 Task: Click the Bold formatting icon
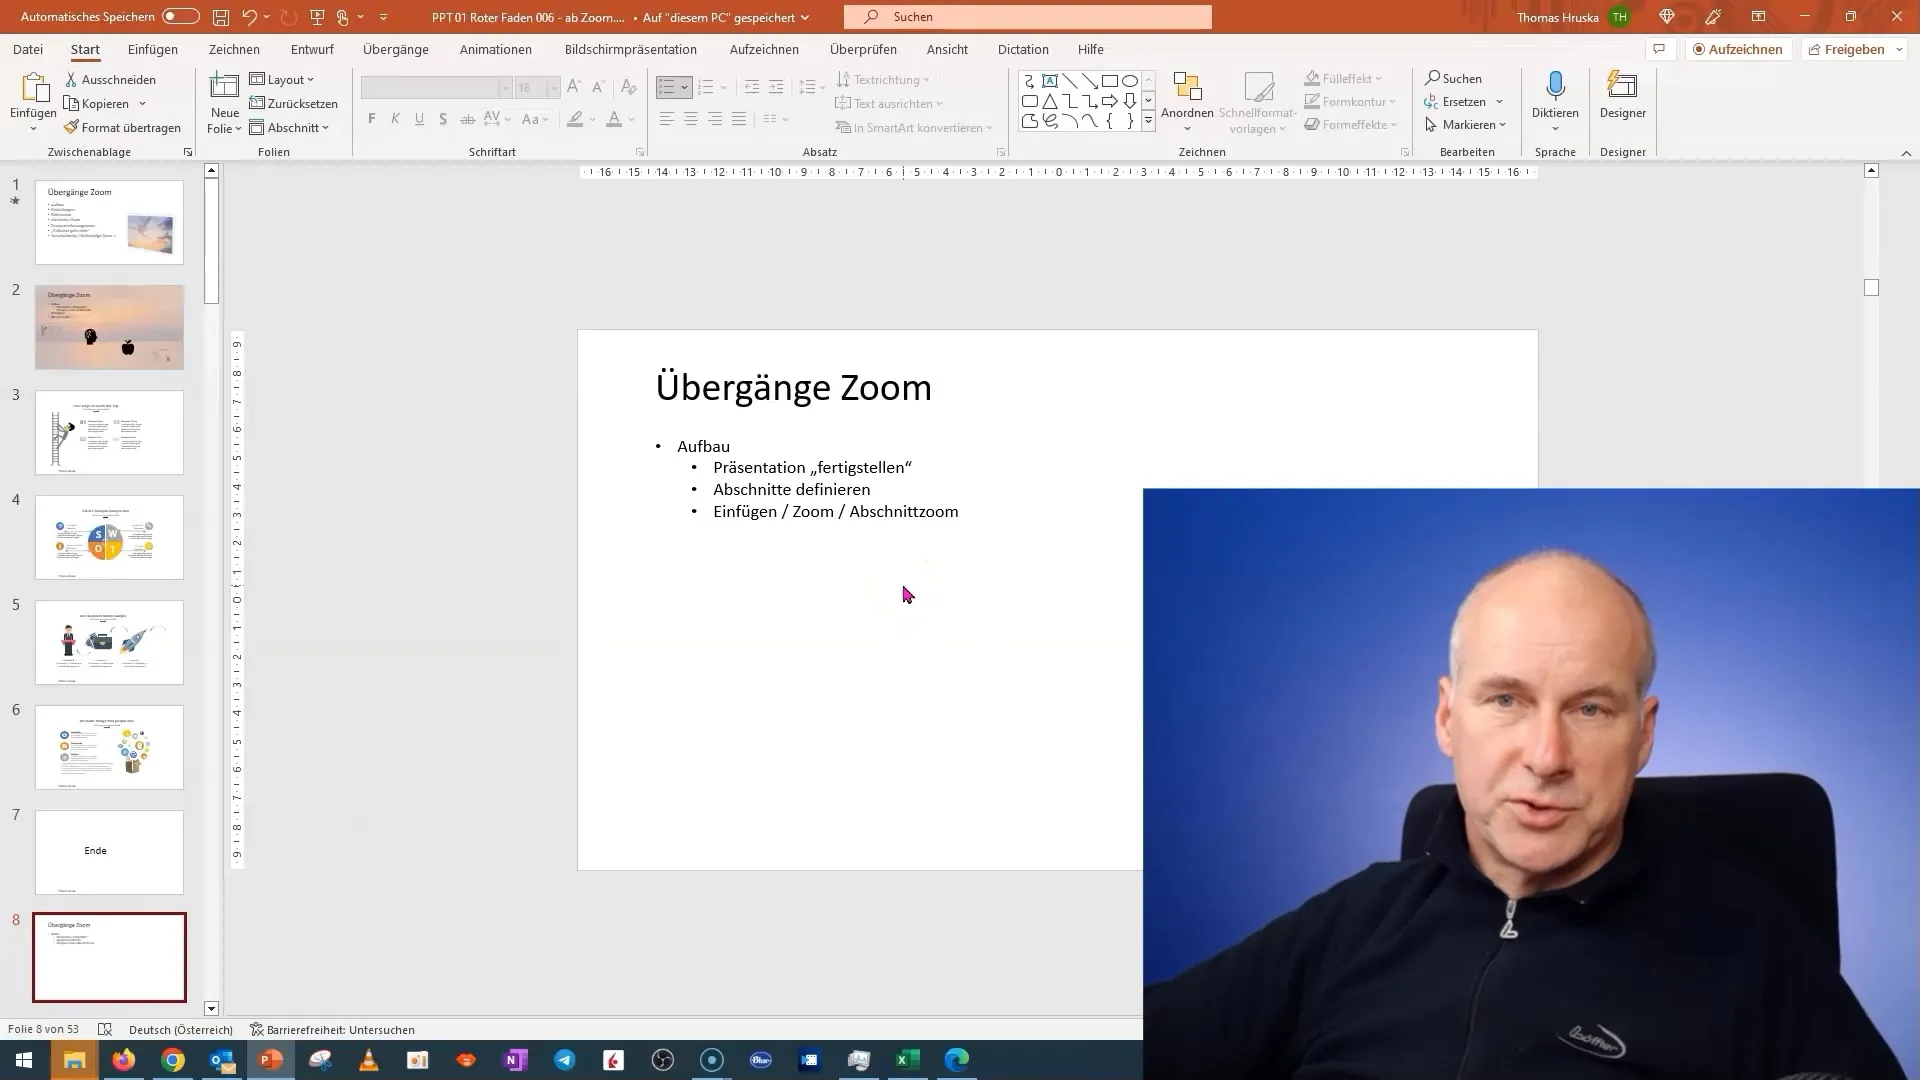[372, 119]
